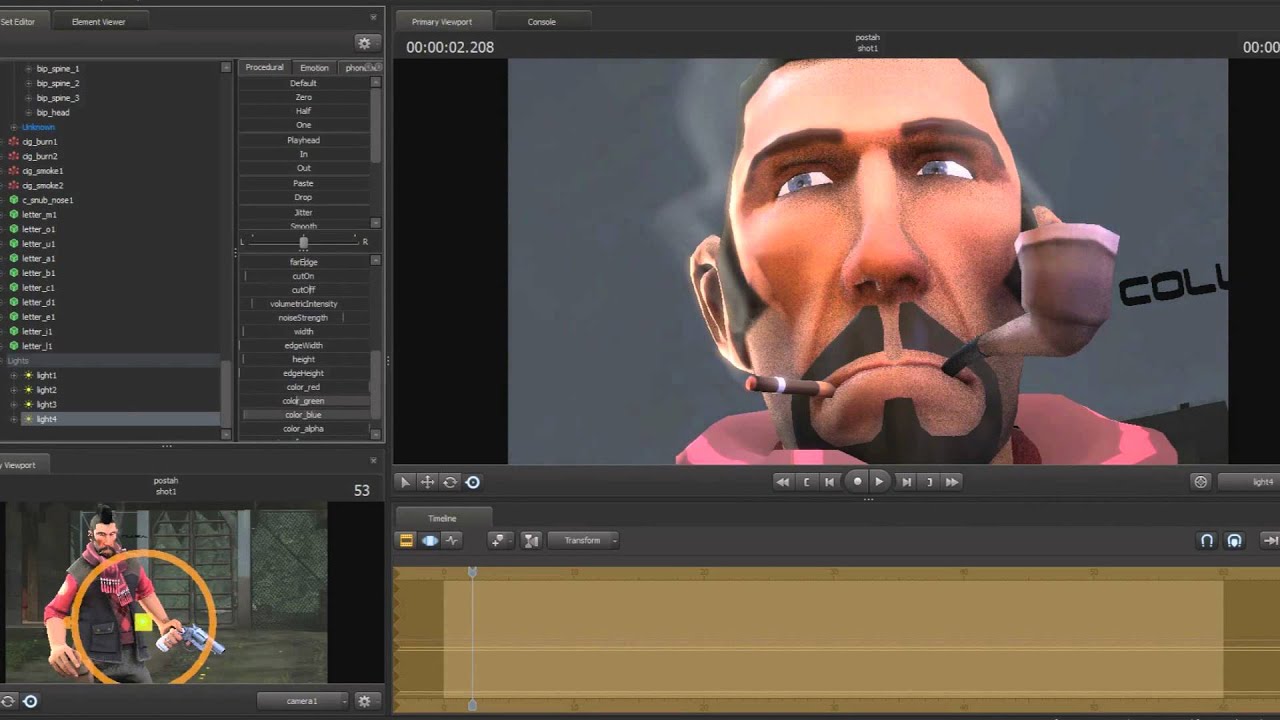Apply the Paste procedural preset

click(303, 183)
